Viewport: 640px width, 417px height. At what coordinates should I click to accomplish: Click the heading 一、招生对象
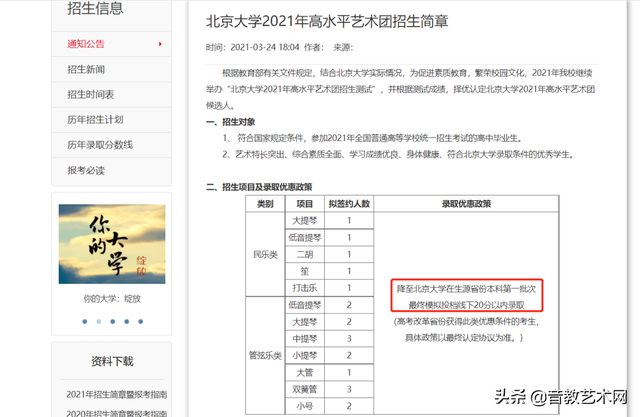point(231,122)
